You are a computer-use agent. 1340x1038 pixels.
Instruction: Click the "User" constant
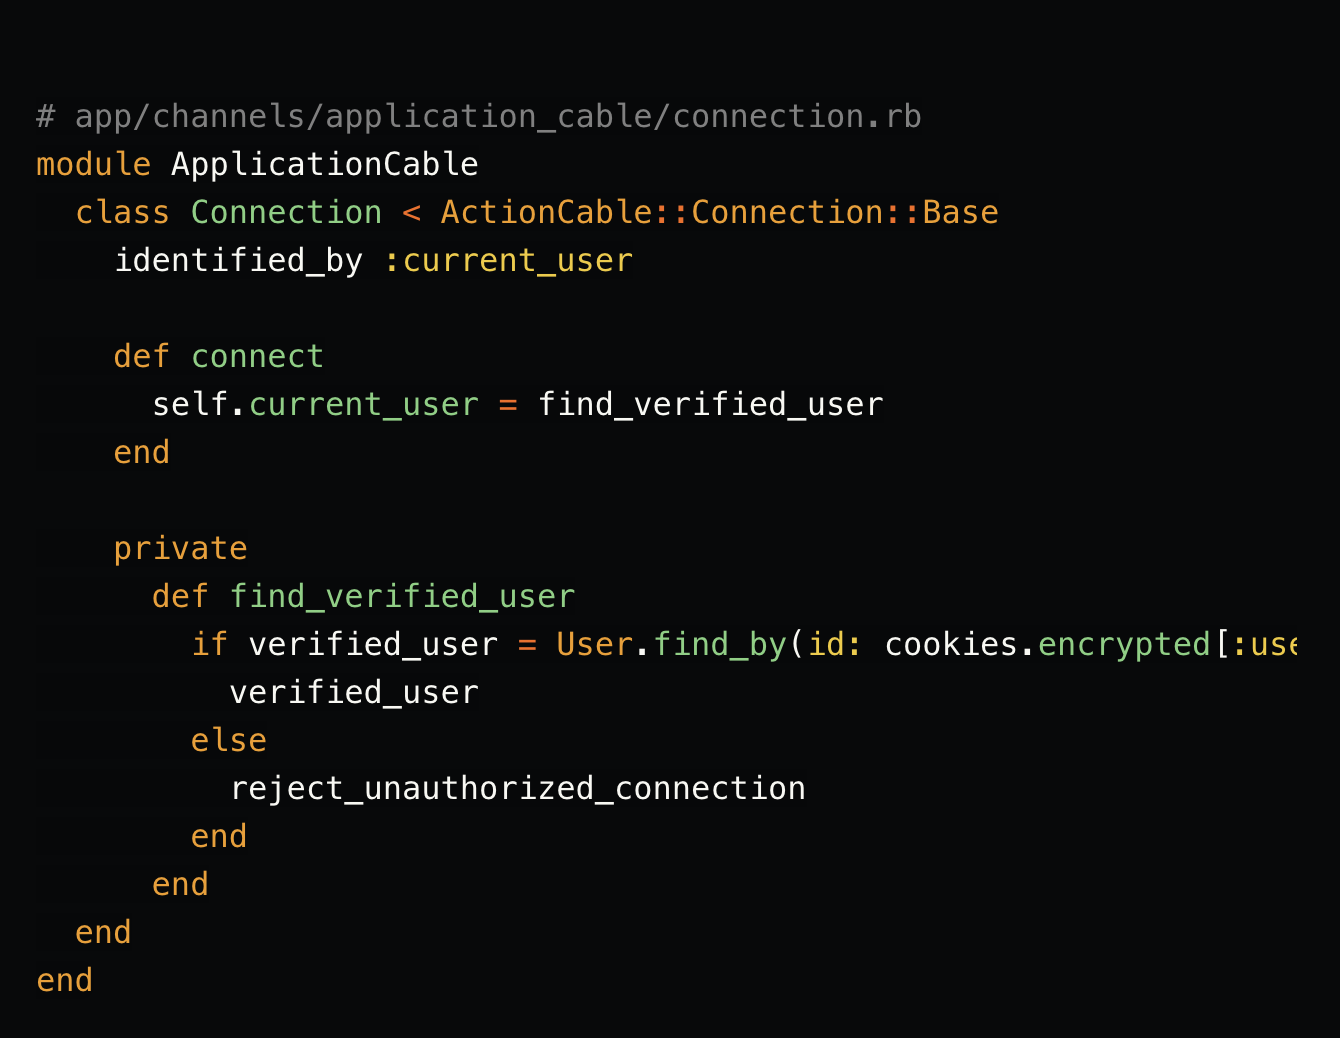click(594, 644)
